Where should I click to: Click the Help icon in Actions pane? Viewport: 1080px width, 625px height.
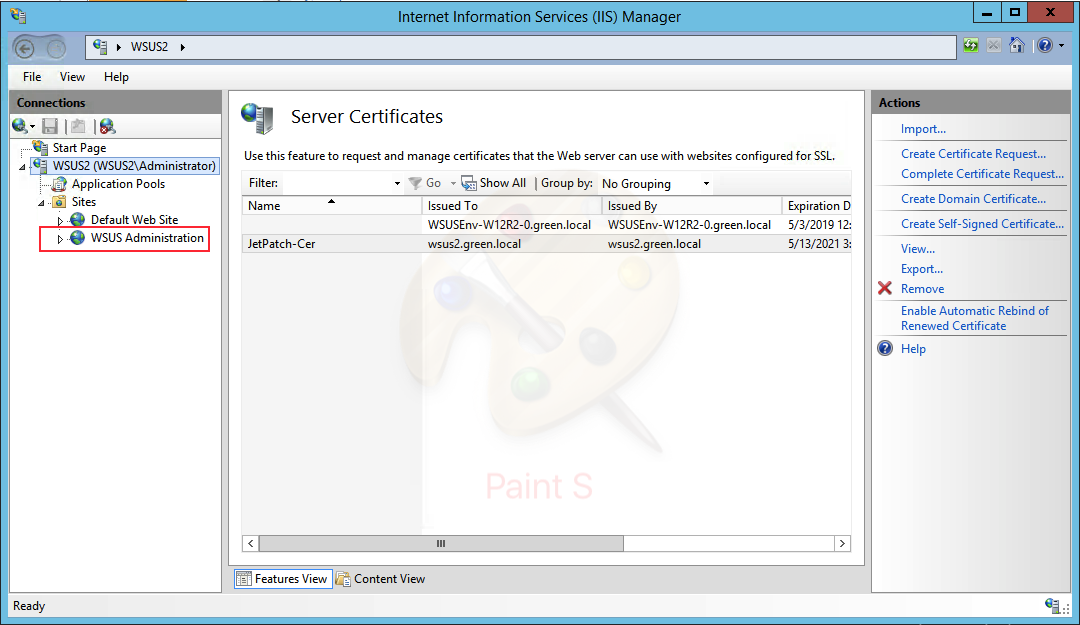885,348
